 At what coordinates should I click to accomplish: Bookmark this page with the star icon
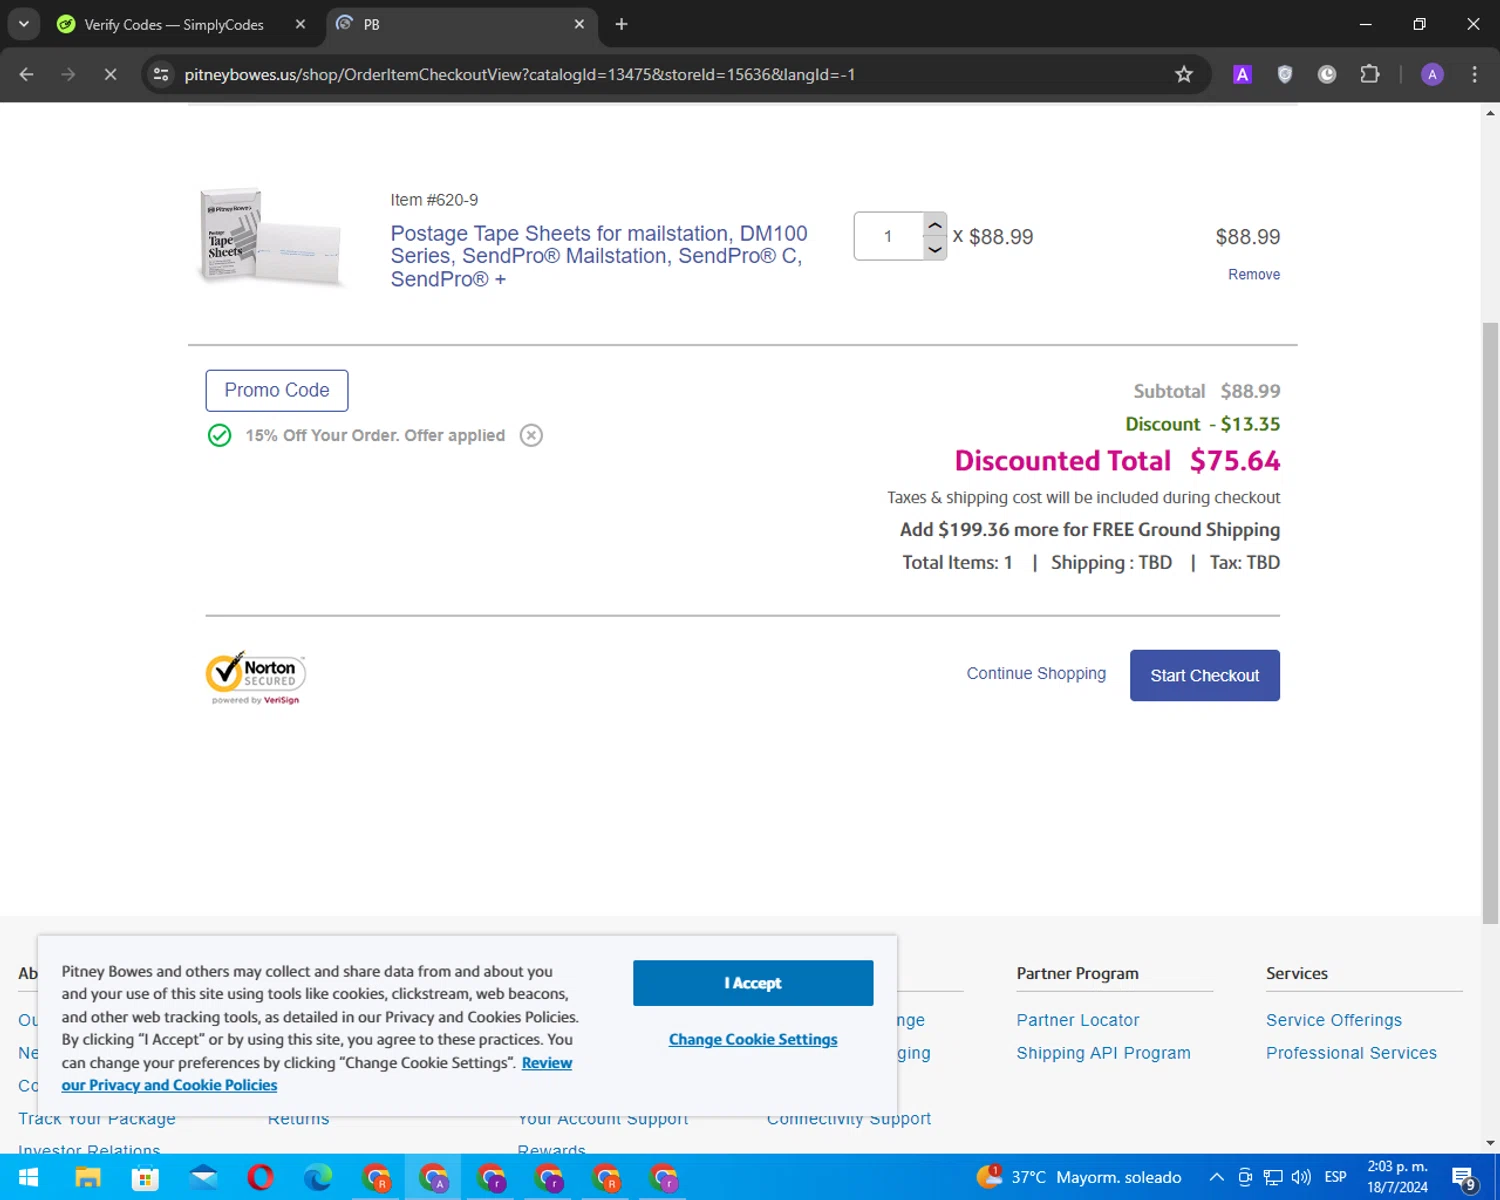click(x=1184, y=74)
